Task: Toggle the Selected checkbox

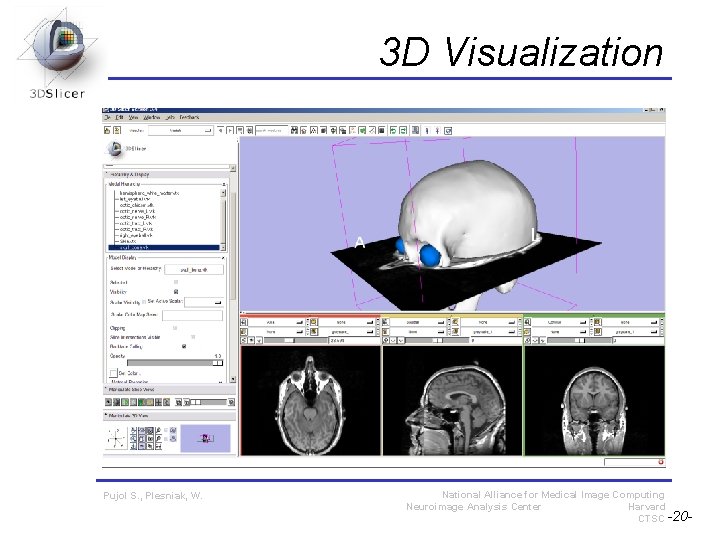Action: tap(176, 282)
